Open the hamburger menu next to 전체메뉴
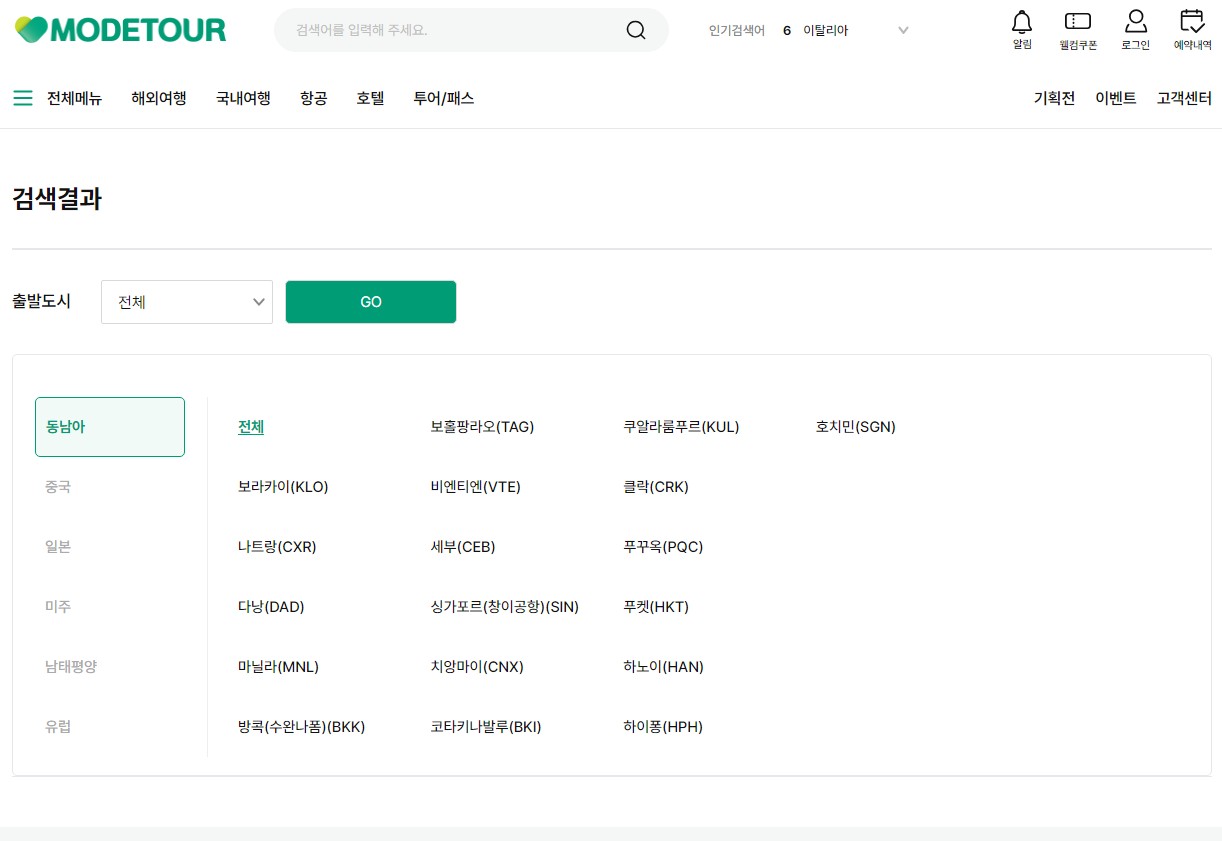Screen dimensions: 1222x841 tap(22, 98)
